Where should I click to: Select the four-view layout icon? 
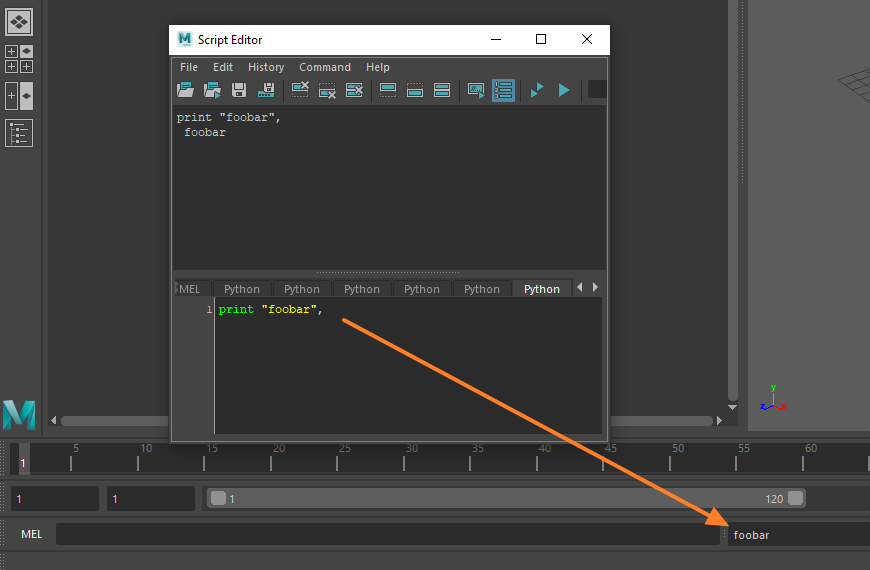click(19, 58)
